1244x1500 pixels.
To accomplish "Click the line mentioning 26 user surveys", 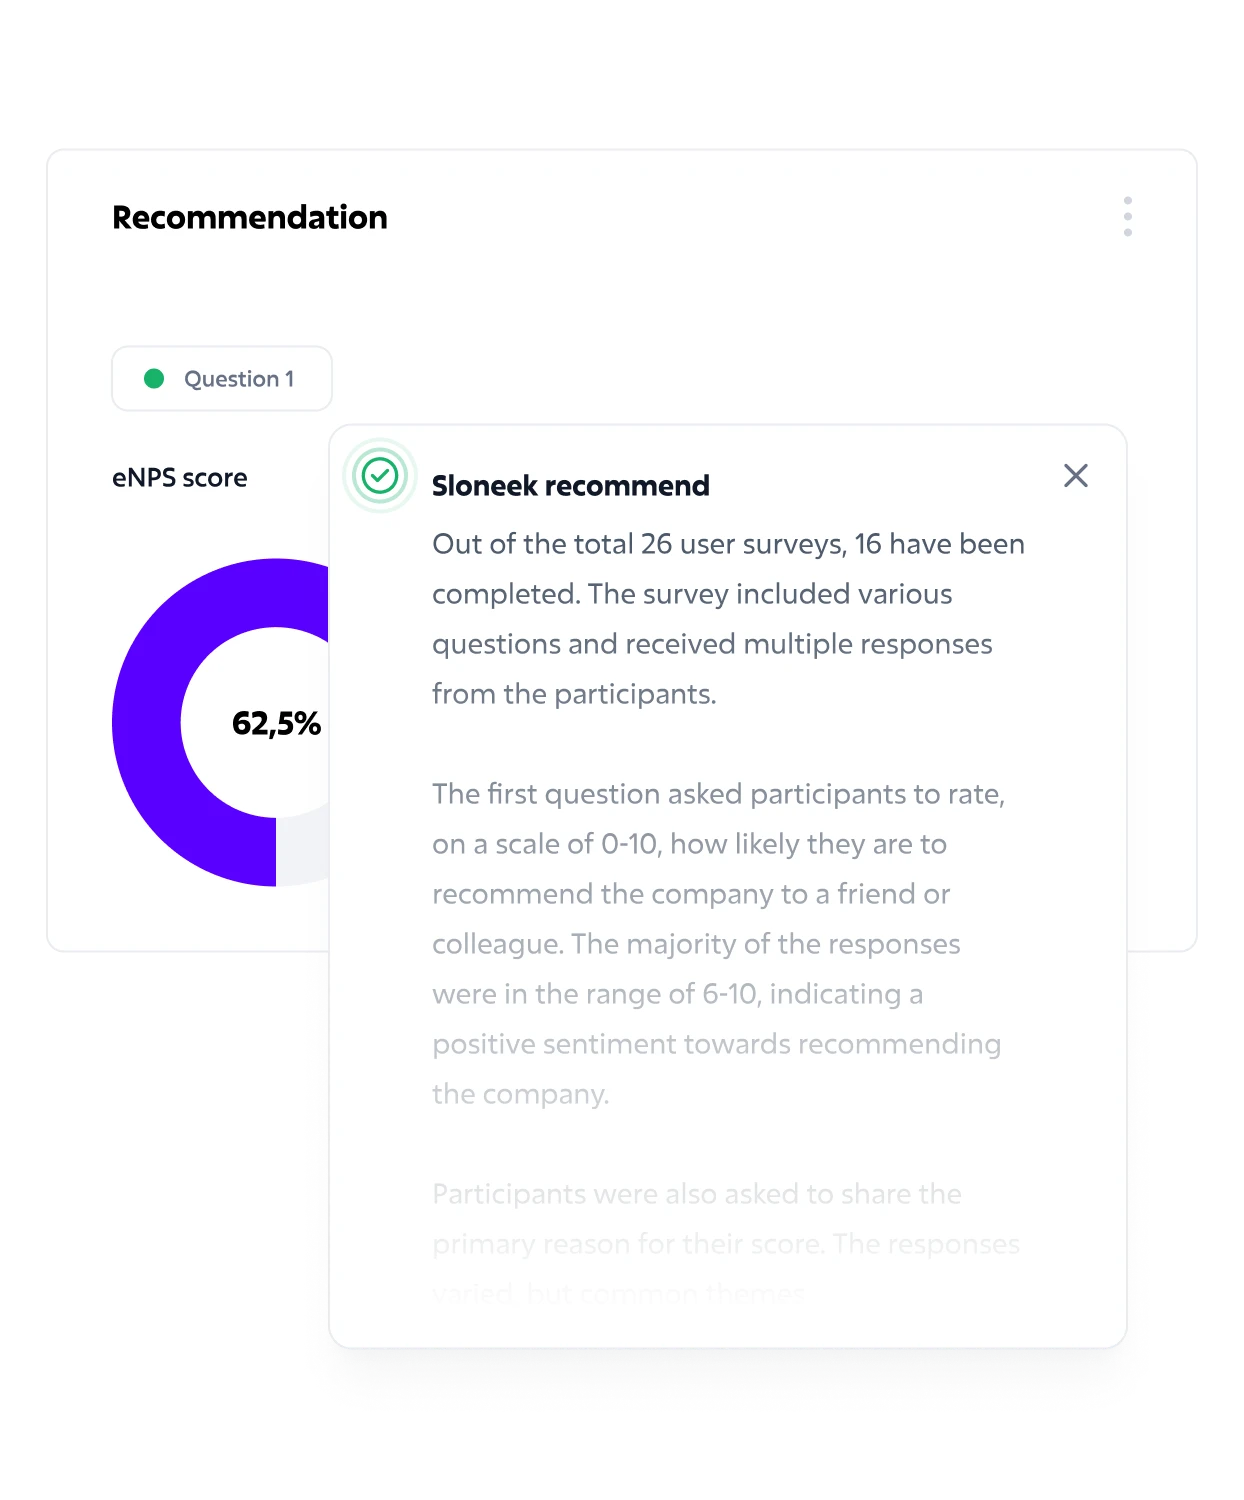I will point(728,544).
